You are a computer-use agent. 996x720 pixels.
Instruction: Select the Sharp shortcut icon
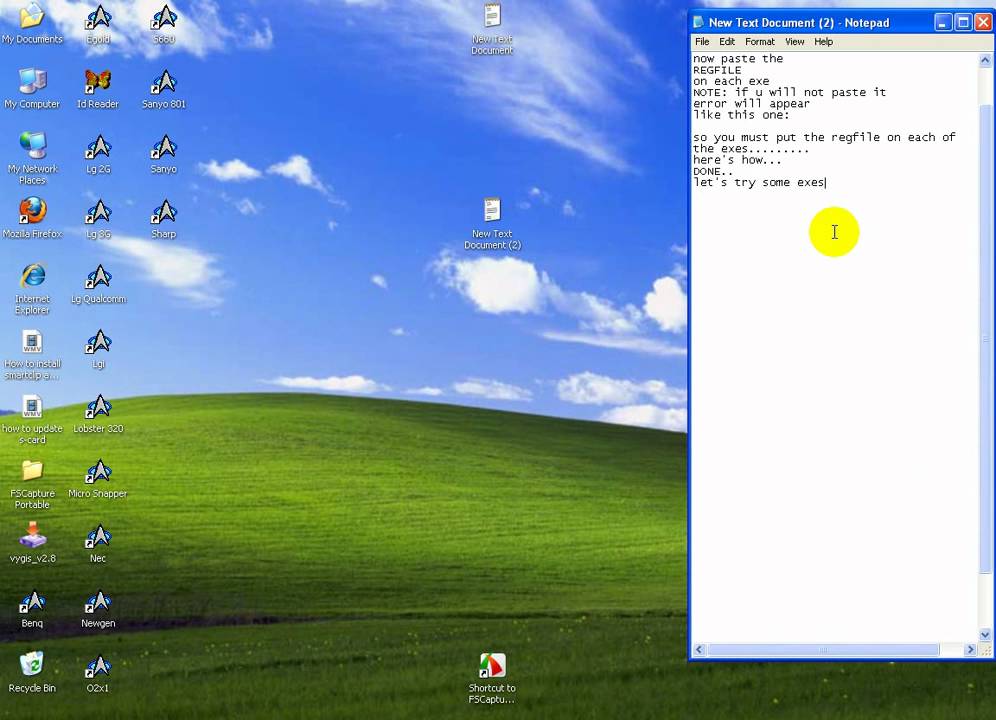(x=164, y=219)
